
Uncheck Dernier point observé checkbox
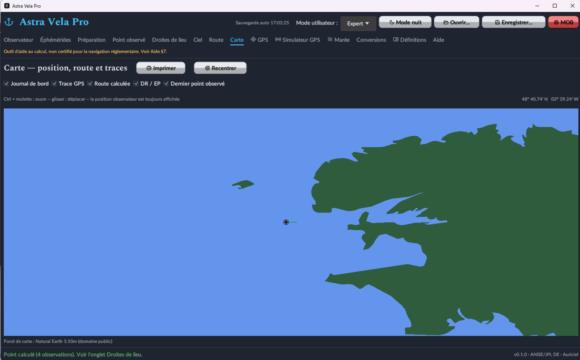pyautogui.click(x=166, y=84)
